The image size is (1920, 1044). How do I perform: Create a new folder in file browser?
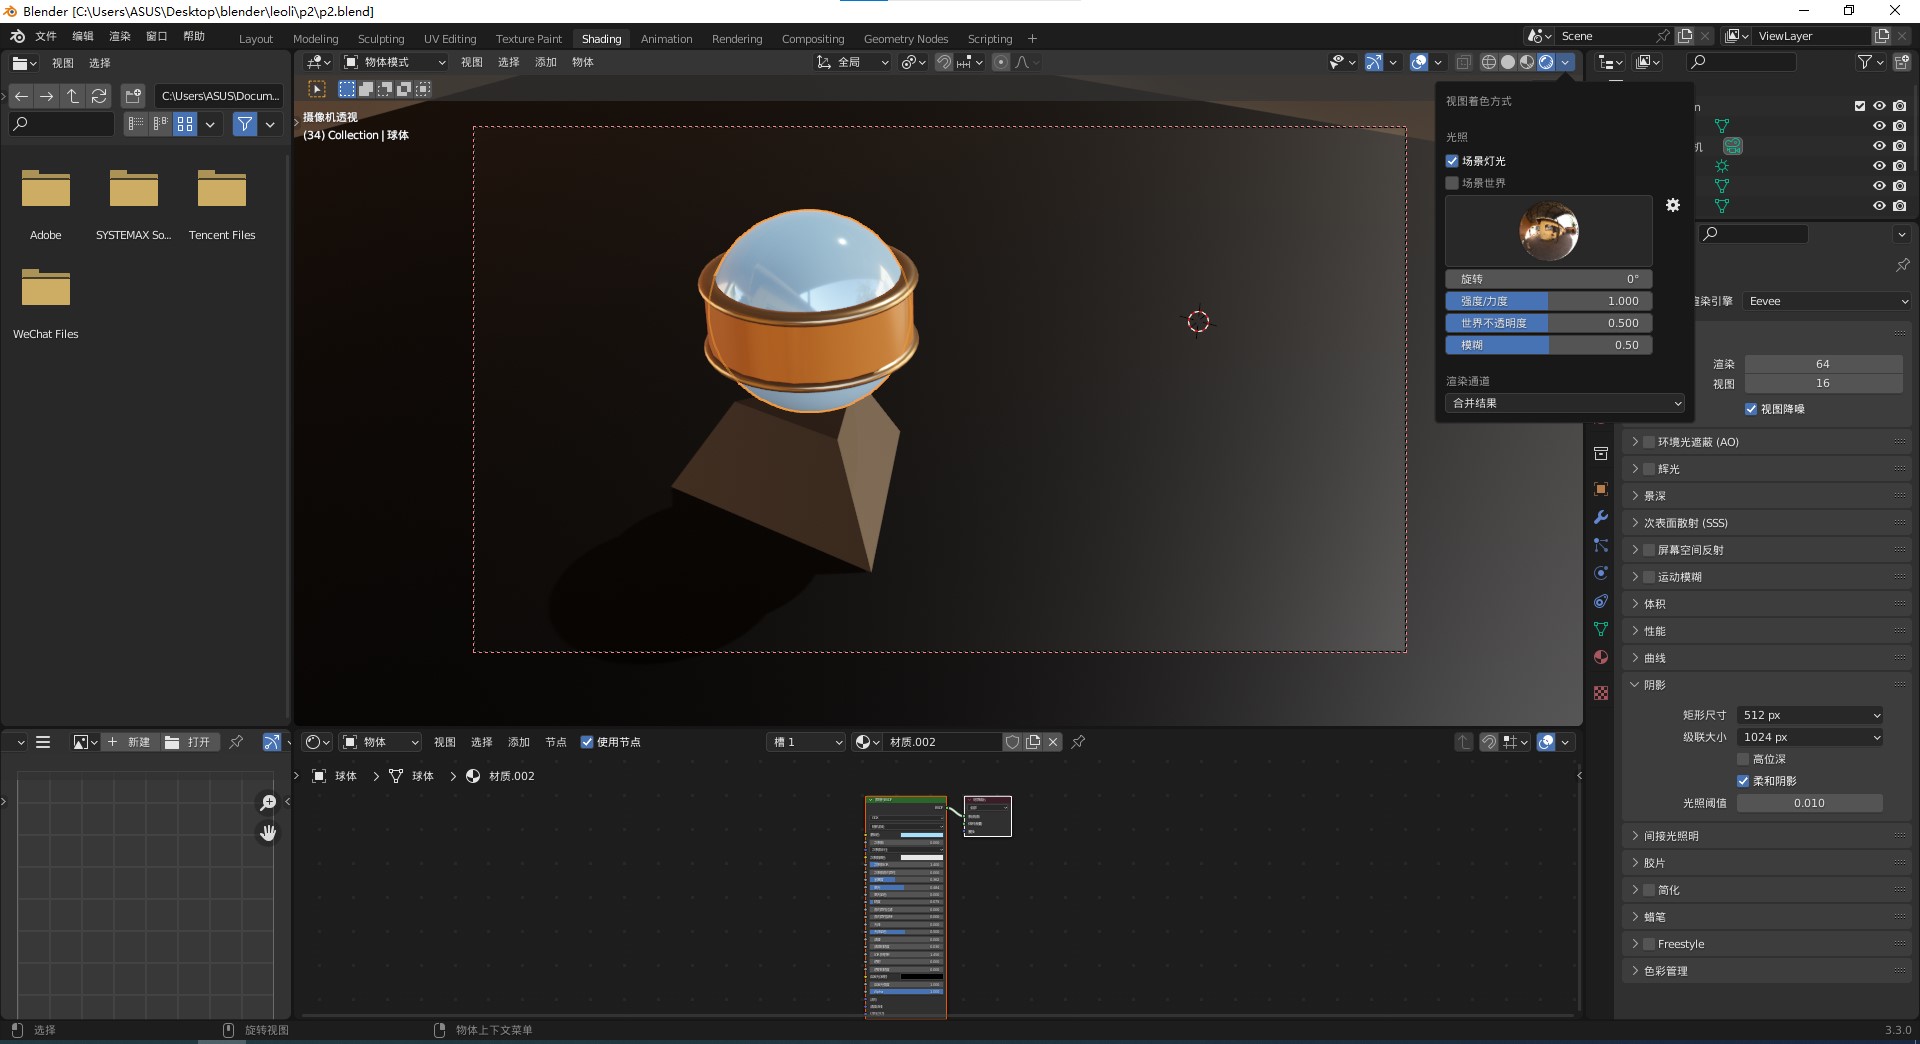coord(133,96)
